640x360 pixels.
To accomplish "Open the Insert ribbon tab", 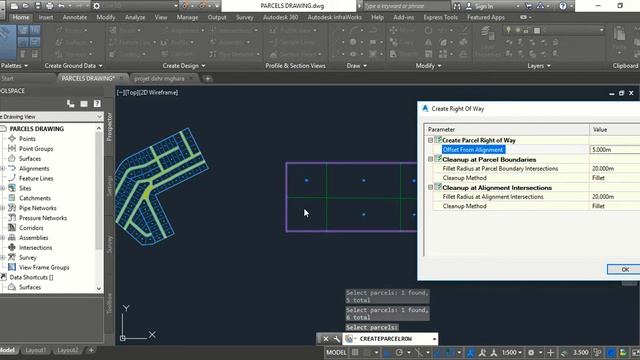I will pos(46,18).
